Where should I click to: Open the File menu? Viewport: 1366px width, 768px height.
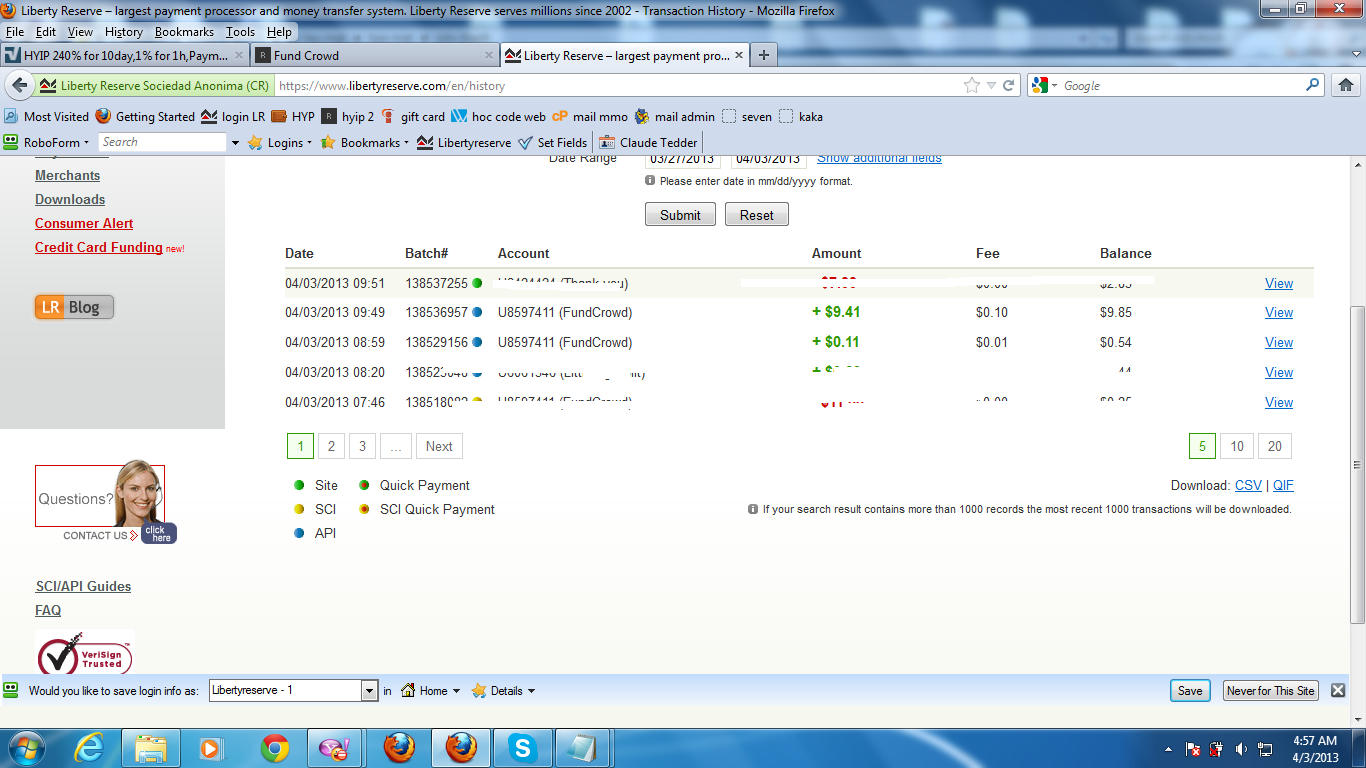[14, 32]
